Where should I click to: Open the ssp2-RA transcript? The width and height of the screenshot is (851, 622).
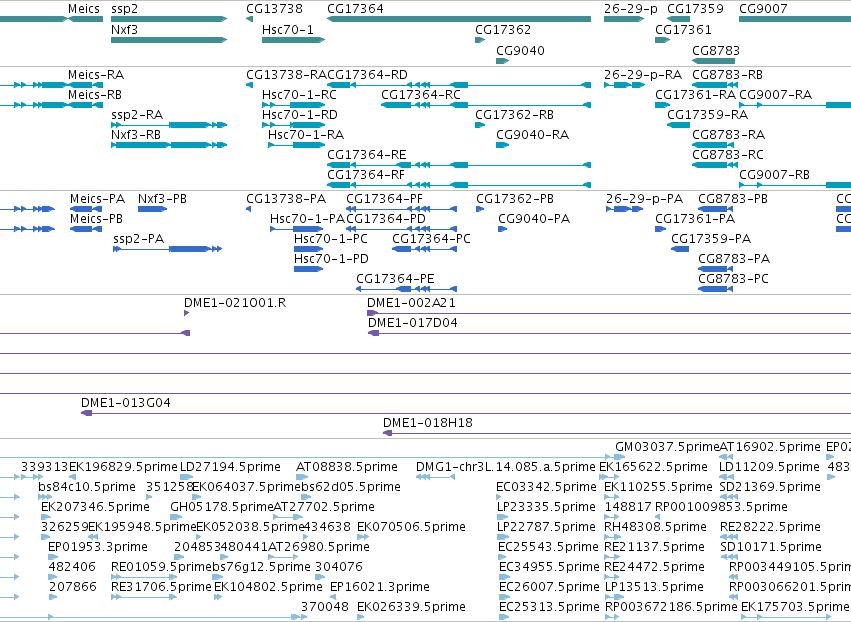(169, 125)
